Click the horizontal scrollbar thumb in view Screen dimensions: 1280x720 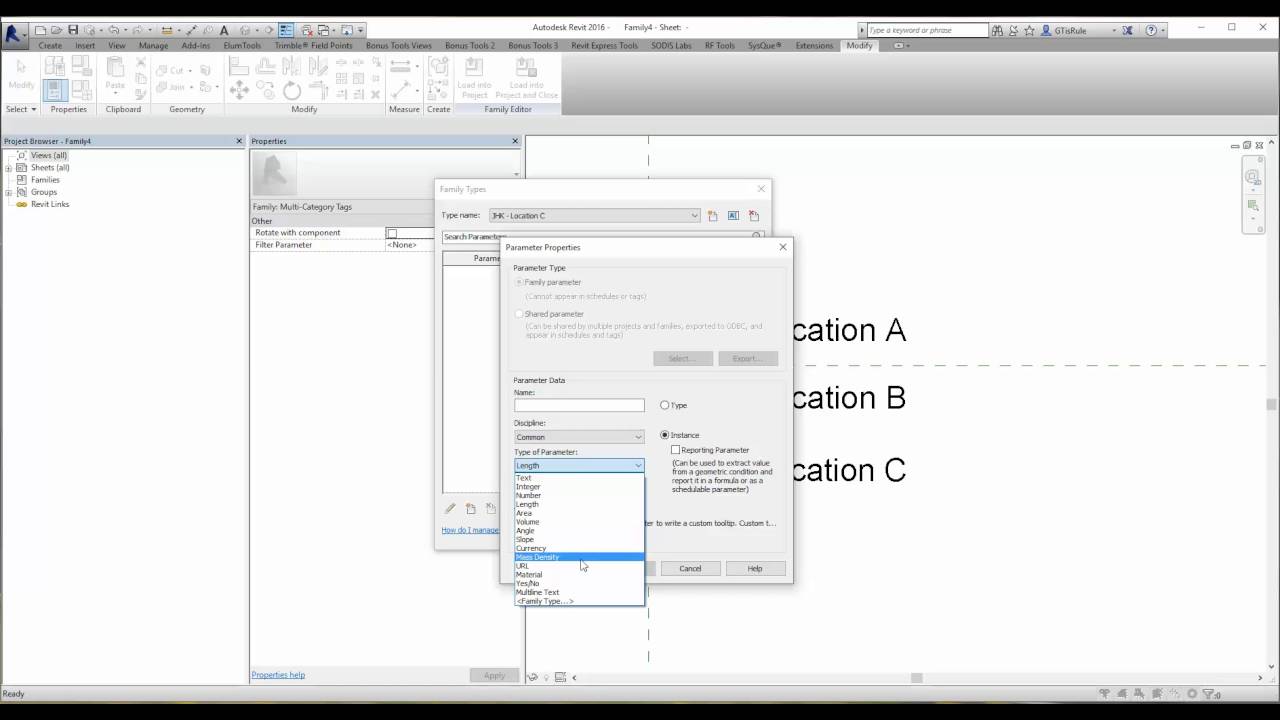pyautogui.click(x=916, y=677)
